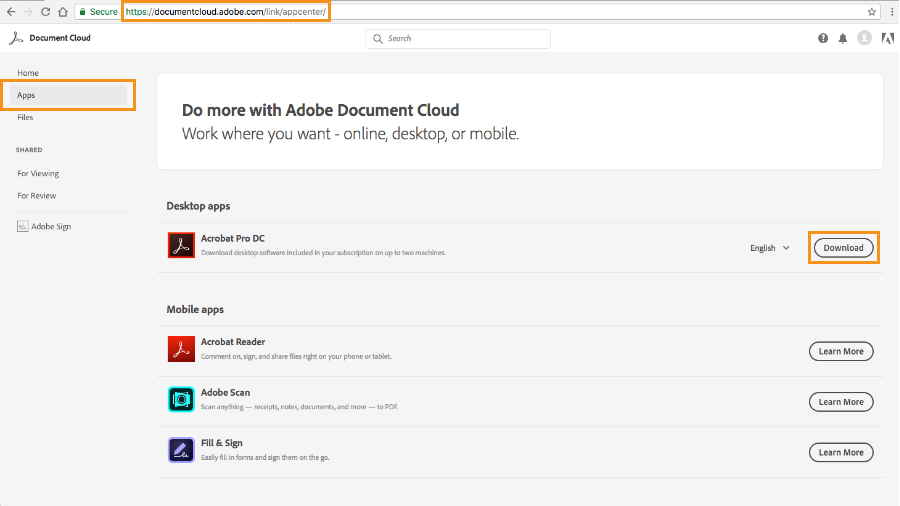900x506 pixels.
Task: Click the Adobe logo icon at top right
Action: tap(885, 38)
